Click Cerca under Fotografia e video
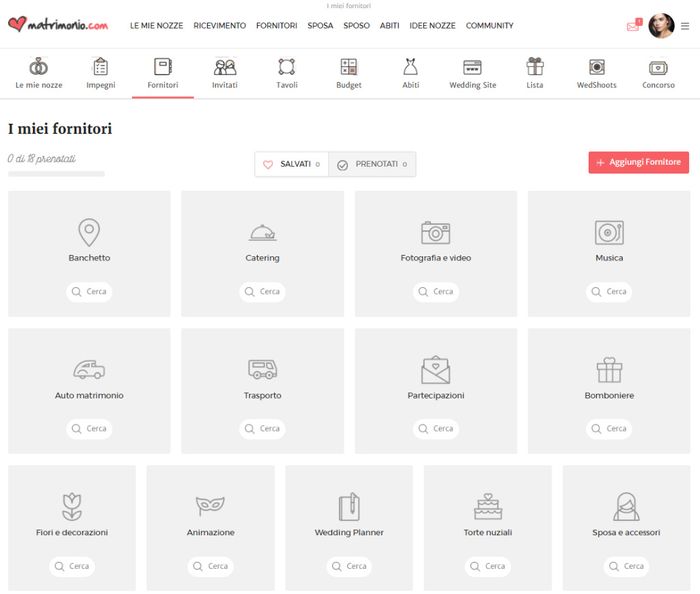700x594 pixels. tap(436, 292)
